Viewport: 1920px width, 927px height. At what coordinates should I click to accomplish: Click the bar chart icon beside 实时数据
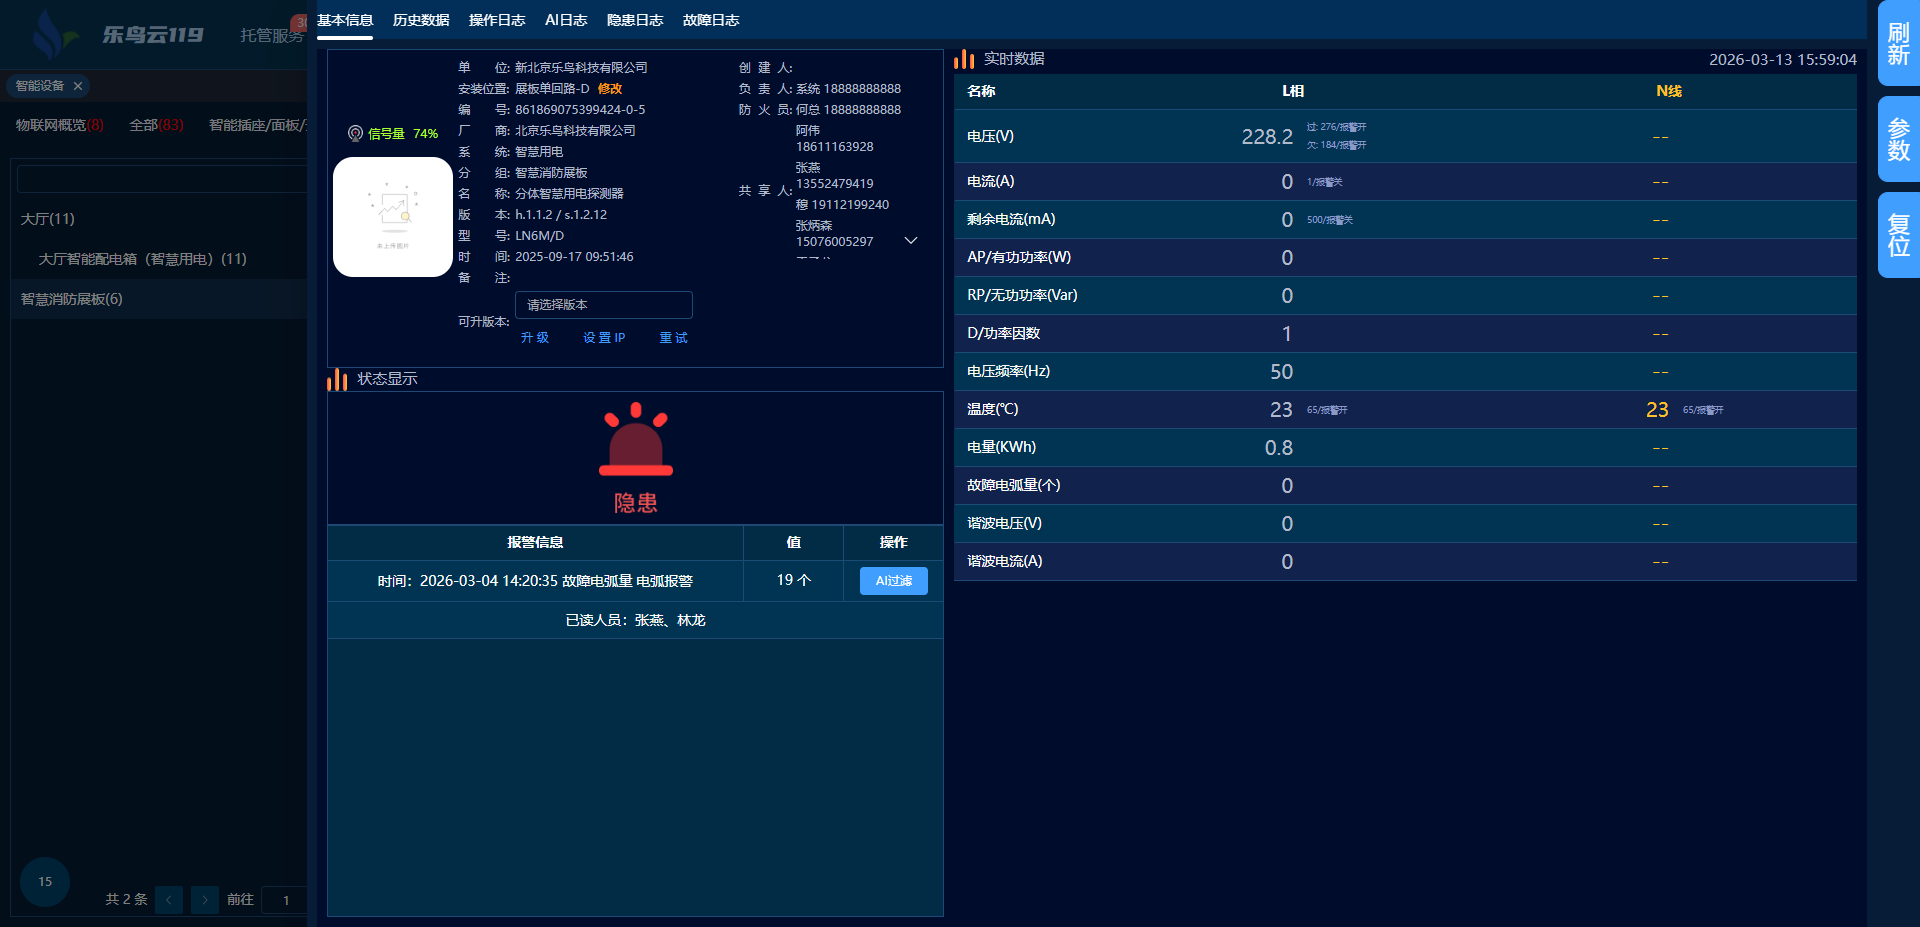point(964,60)
